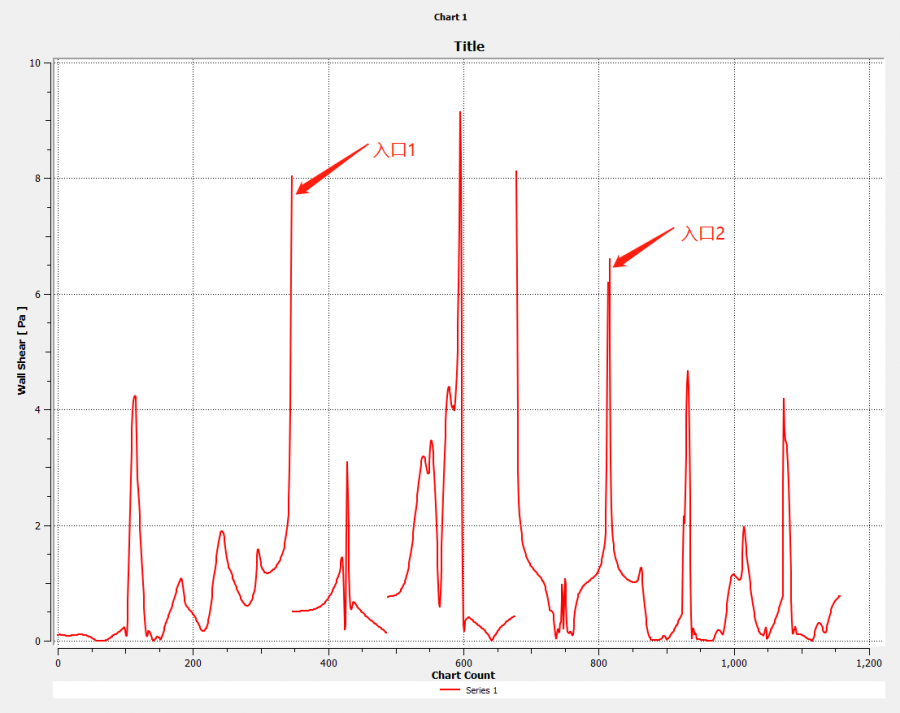Select the "入口1" annotation text
Viewport: 900px width, 713px height.
click(394, 150)
